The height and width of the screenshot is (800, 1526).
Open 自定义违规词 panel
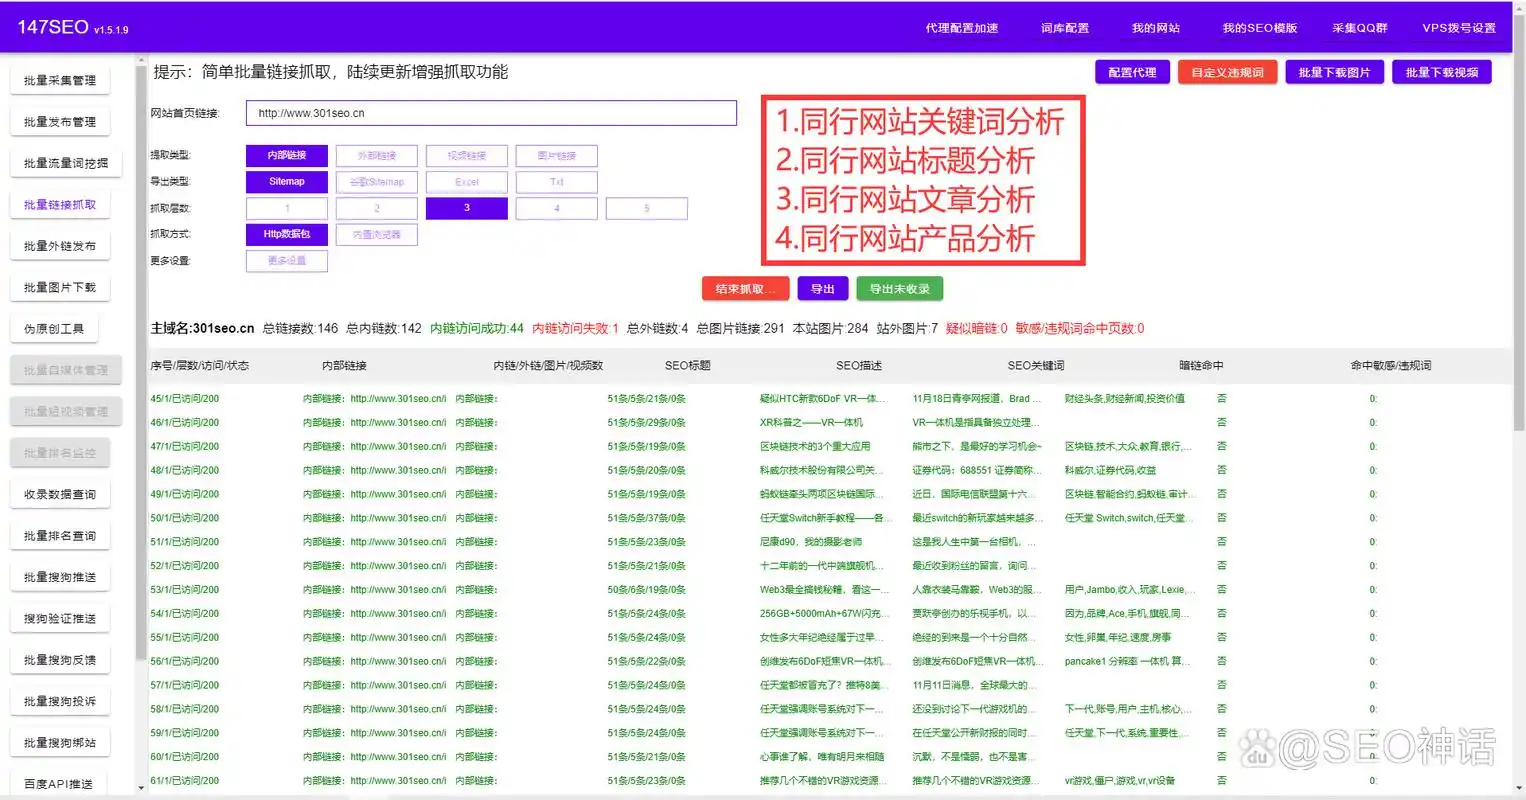(1227, 71)
